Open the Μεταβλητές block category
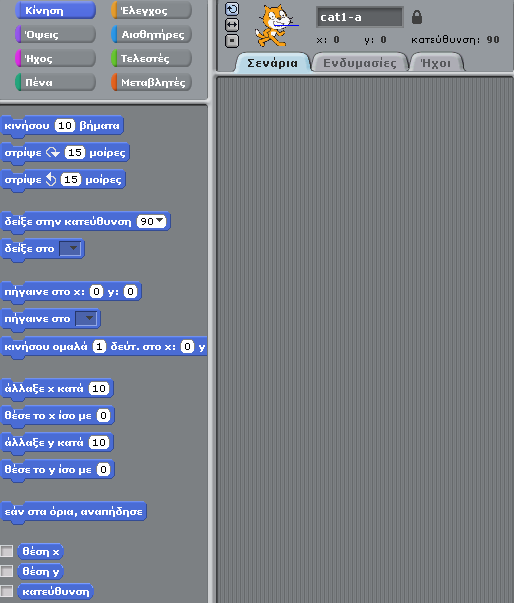This screenshot has width=514, height=603. click(151, 82)
